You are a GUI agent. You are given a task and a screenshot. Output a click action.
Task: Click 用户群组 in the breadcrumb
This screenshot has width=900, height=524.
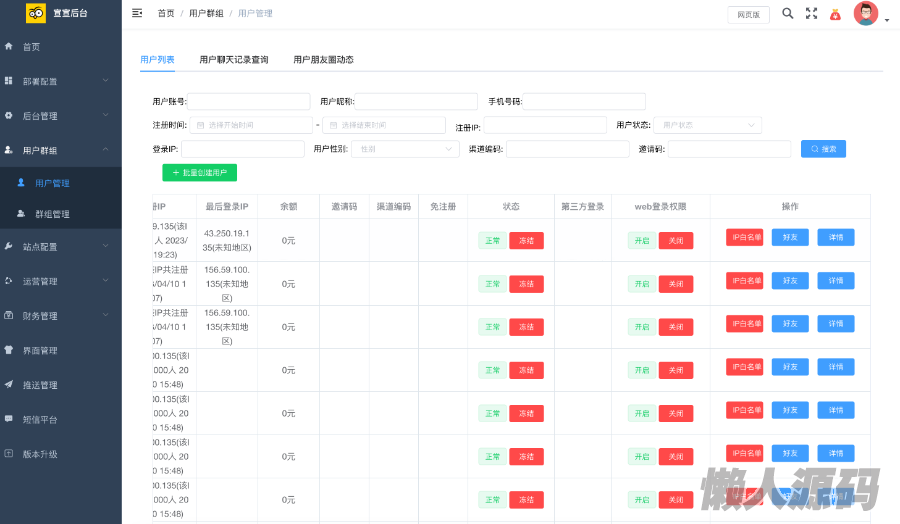coord(206,13)
